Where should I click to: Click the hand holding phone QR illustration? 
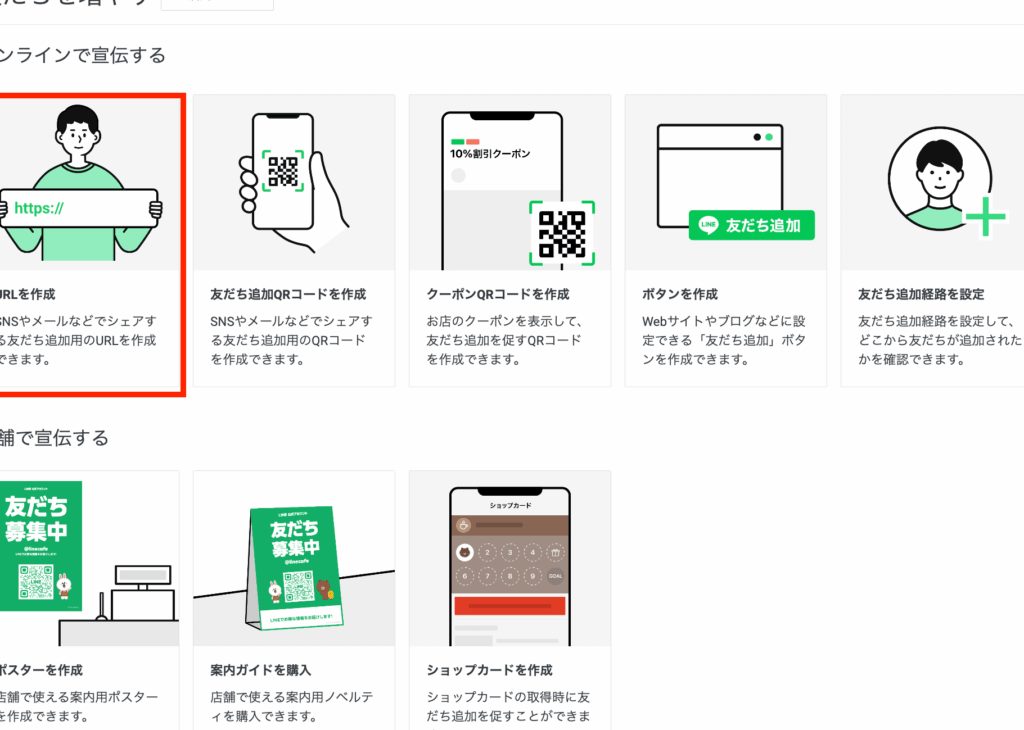[292, 180]
